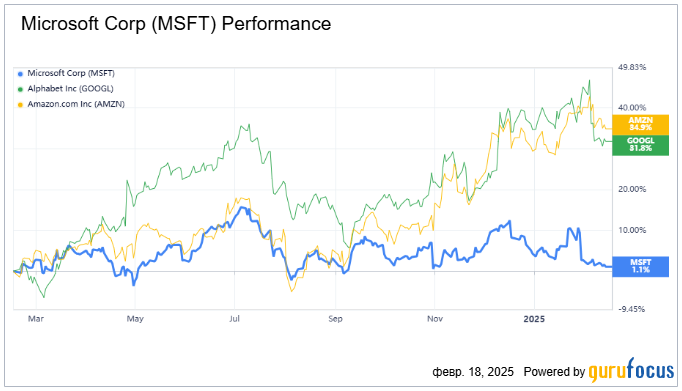682x391 pixels.
Task: Open the gurufocus logo link
Action: tap(631, 370)
